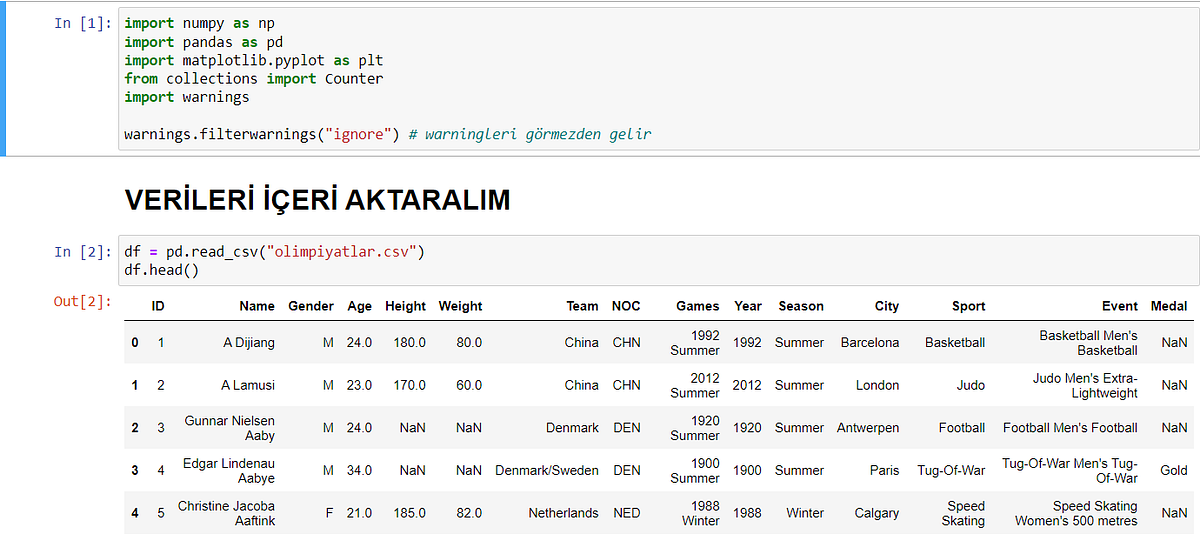Click the Winter season cell

tap(805, 513)
